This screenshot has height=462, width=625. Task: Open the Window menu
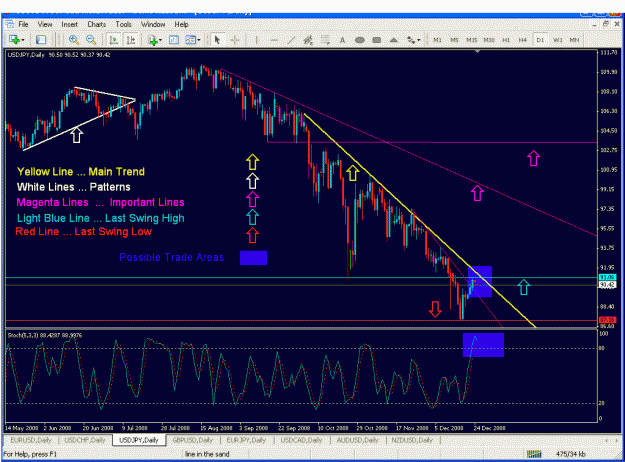pos(153,24)
